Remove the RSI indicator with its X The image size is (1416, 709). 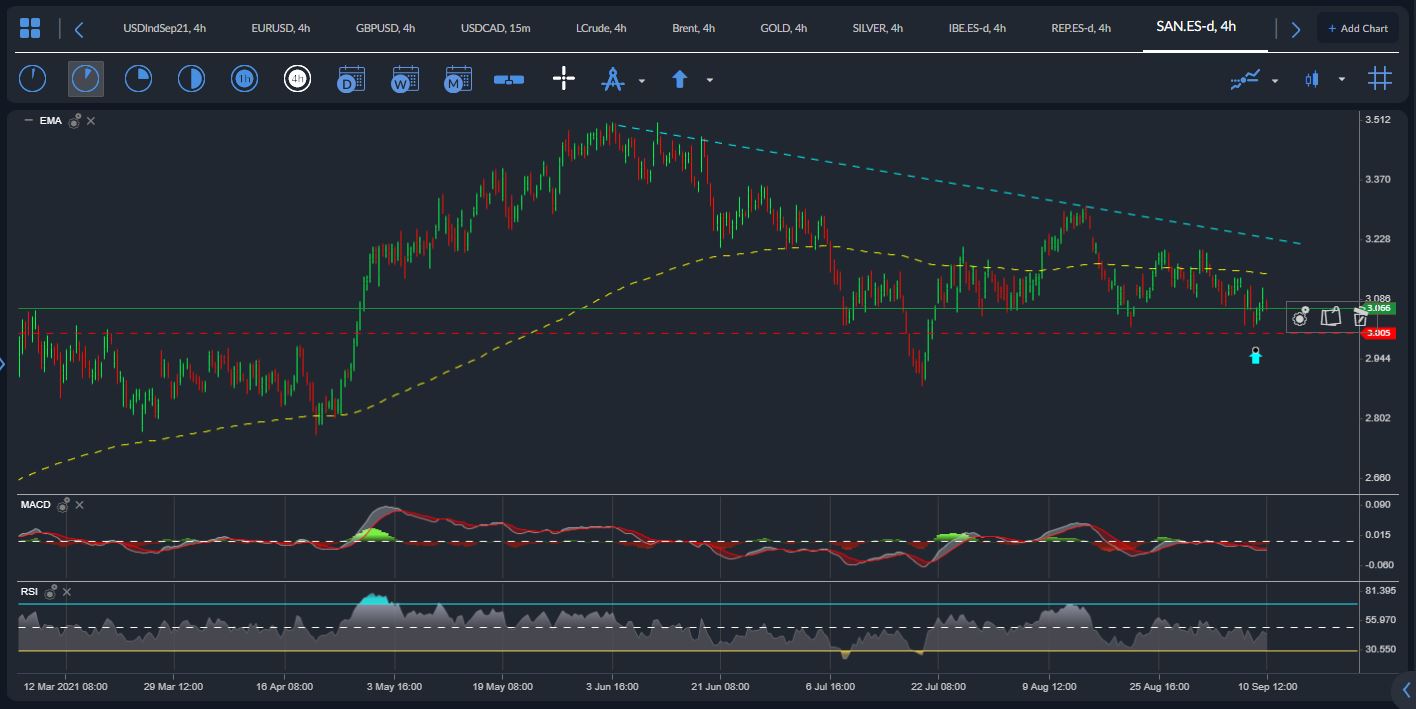click(67, 592)
